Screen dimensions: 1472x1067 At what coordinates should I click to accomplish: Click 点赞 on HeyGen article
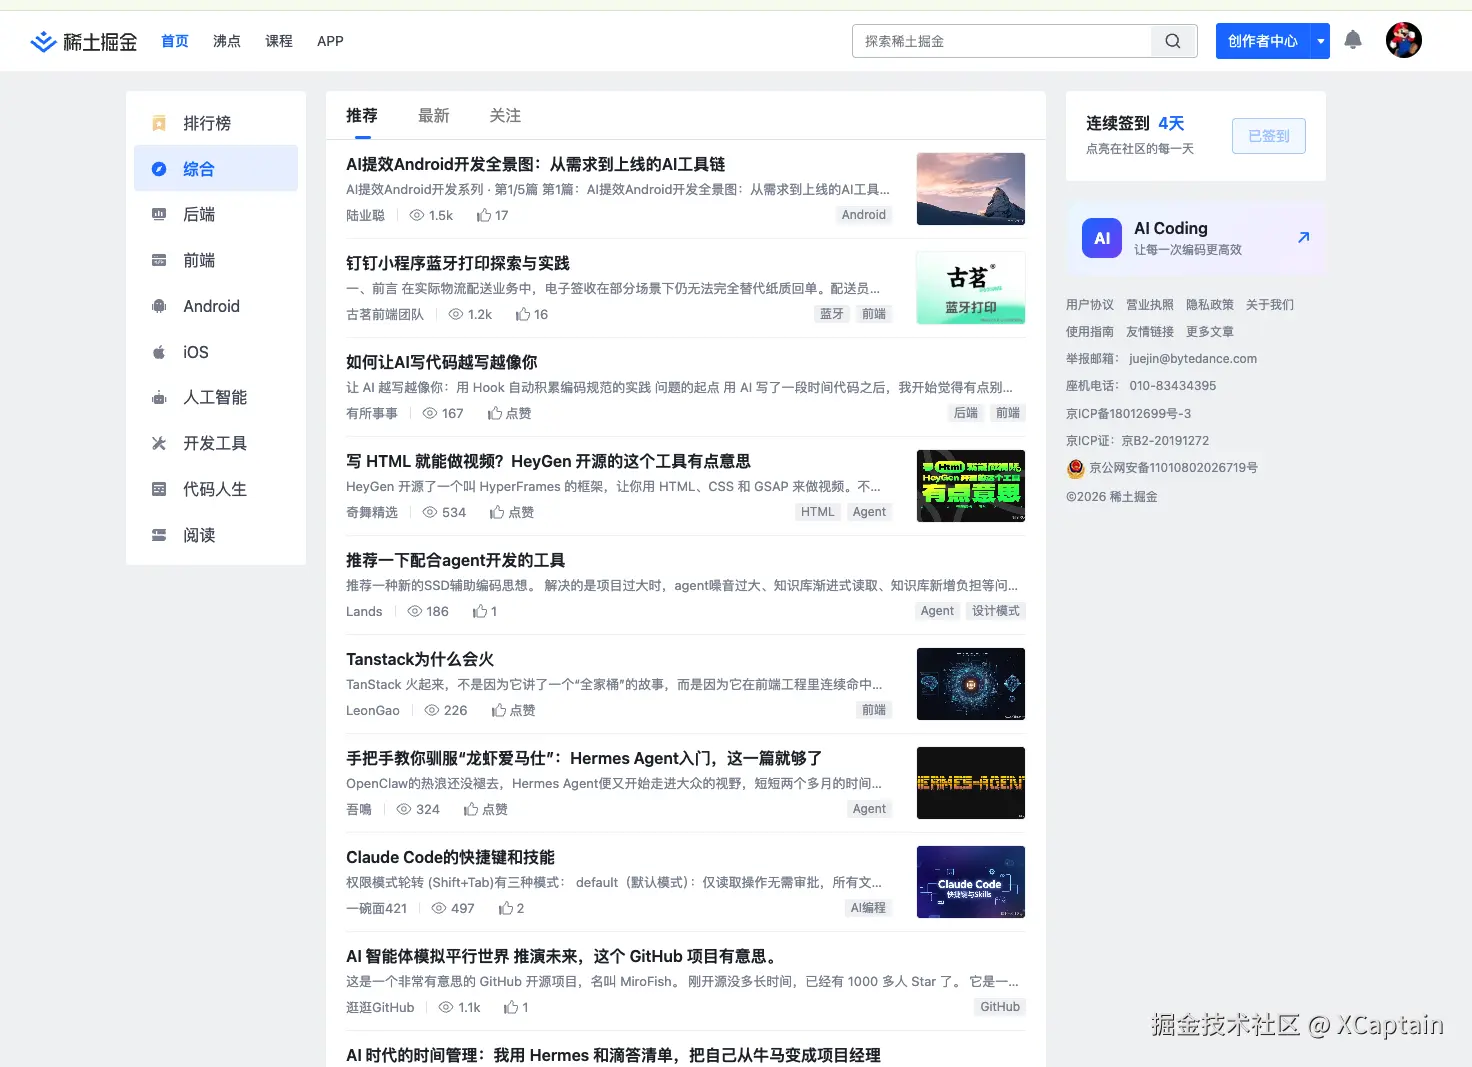(512, 512)
